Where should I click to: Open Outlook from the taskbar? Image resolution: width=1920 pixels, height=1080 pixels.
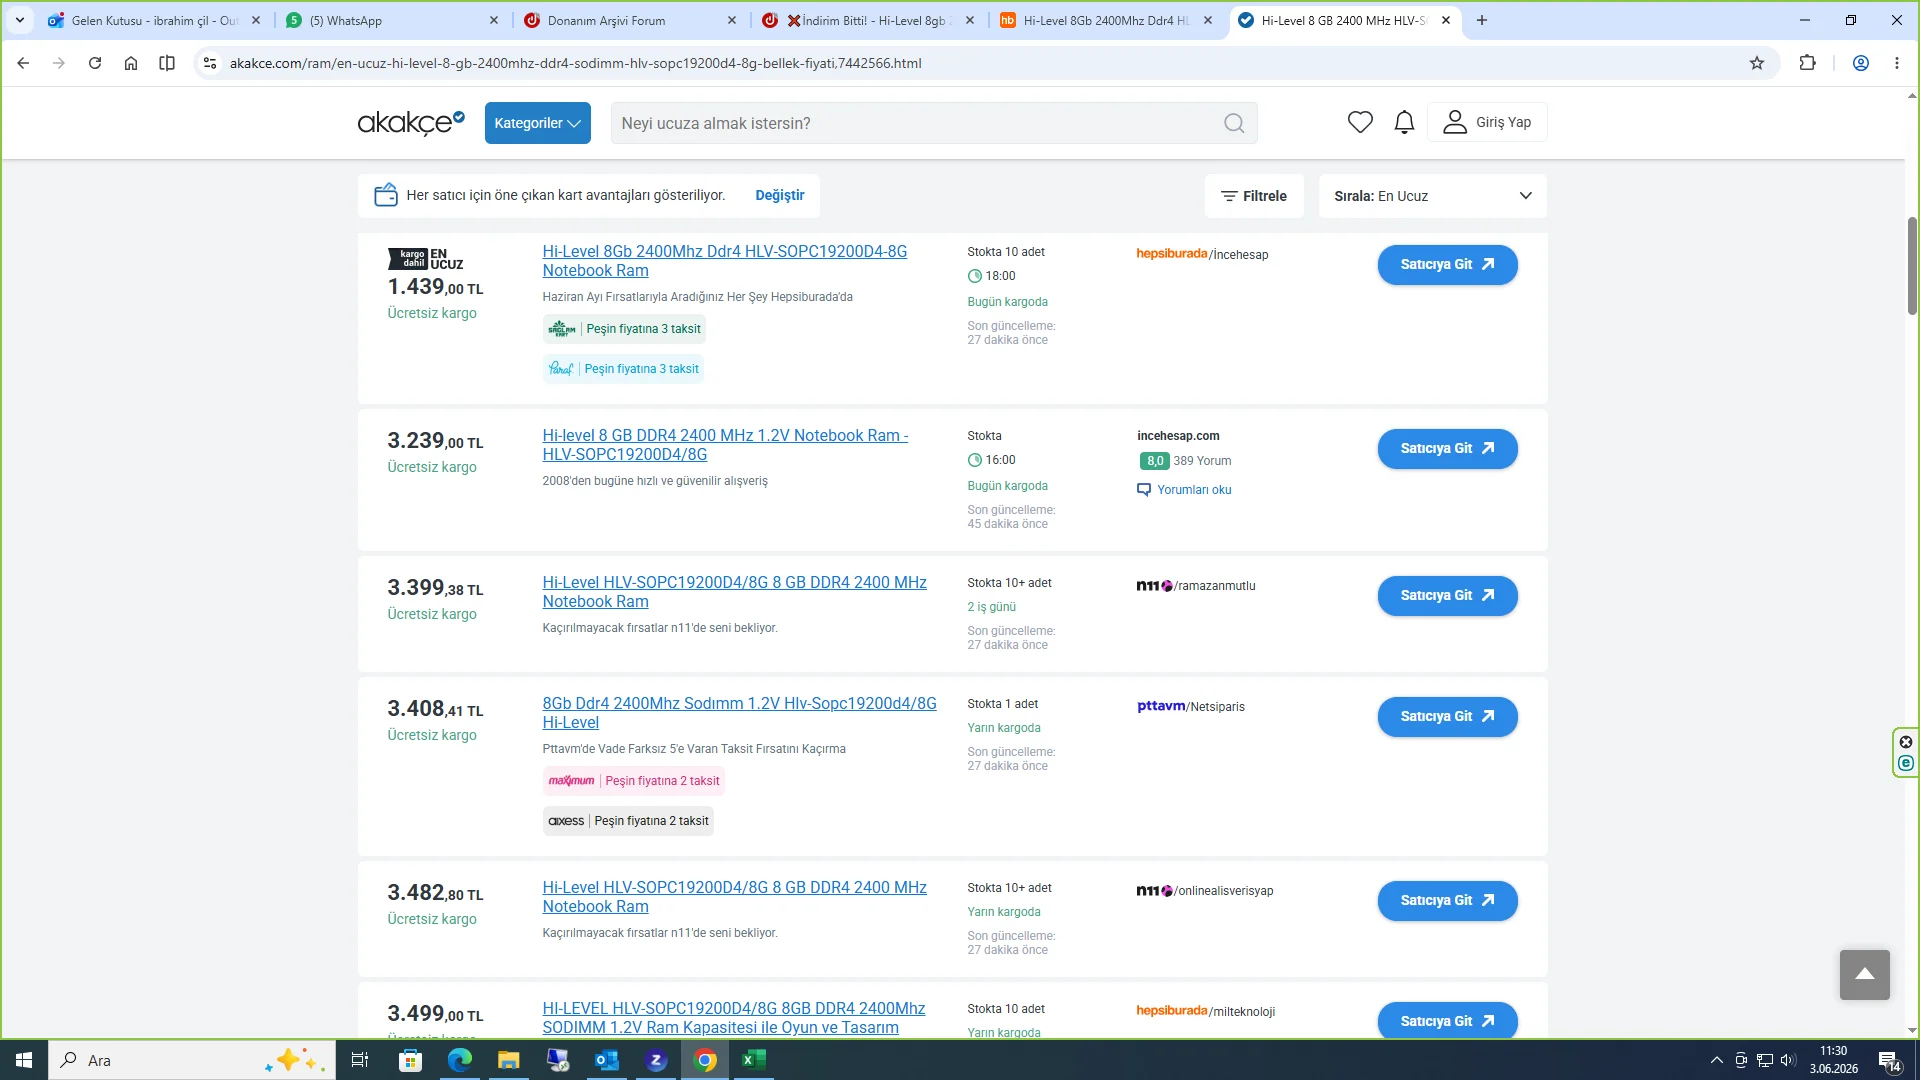pyautogui.click(x=606, y=1060)
